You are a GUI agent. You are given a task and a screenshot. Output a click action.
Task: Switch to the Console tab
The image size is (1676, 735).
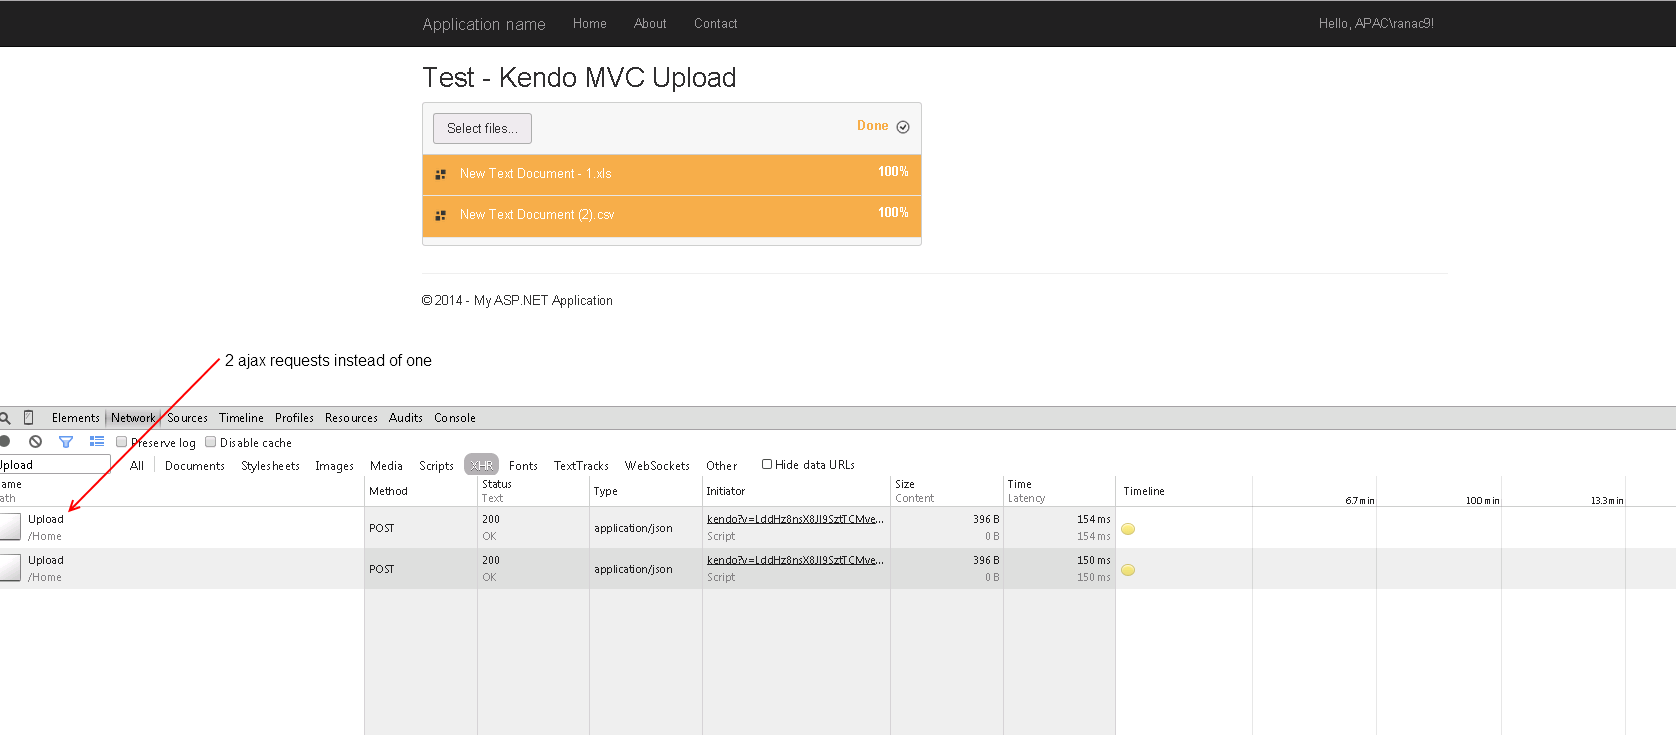[455, 418]
